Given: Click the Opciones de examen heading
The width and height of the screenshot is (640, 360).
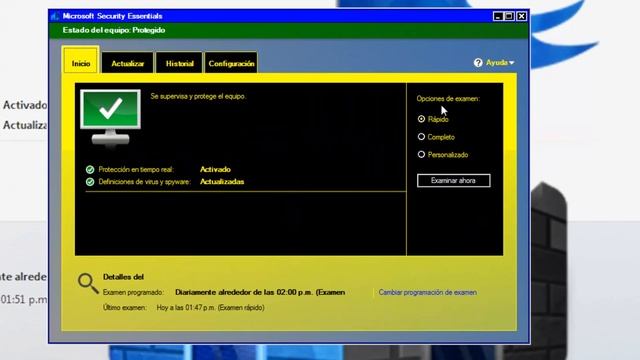Looking at the screenshot, I should (x=448, y=98).
